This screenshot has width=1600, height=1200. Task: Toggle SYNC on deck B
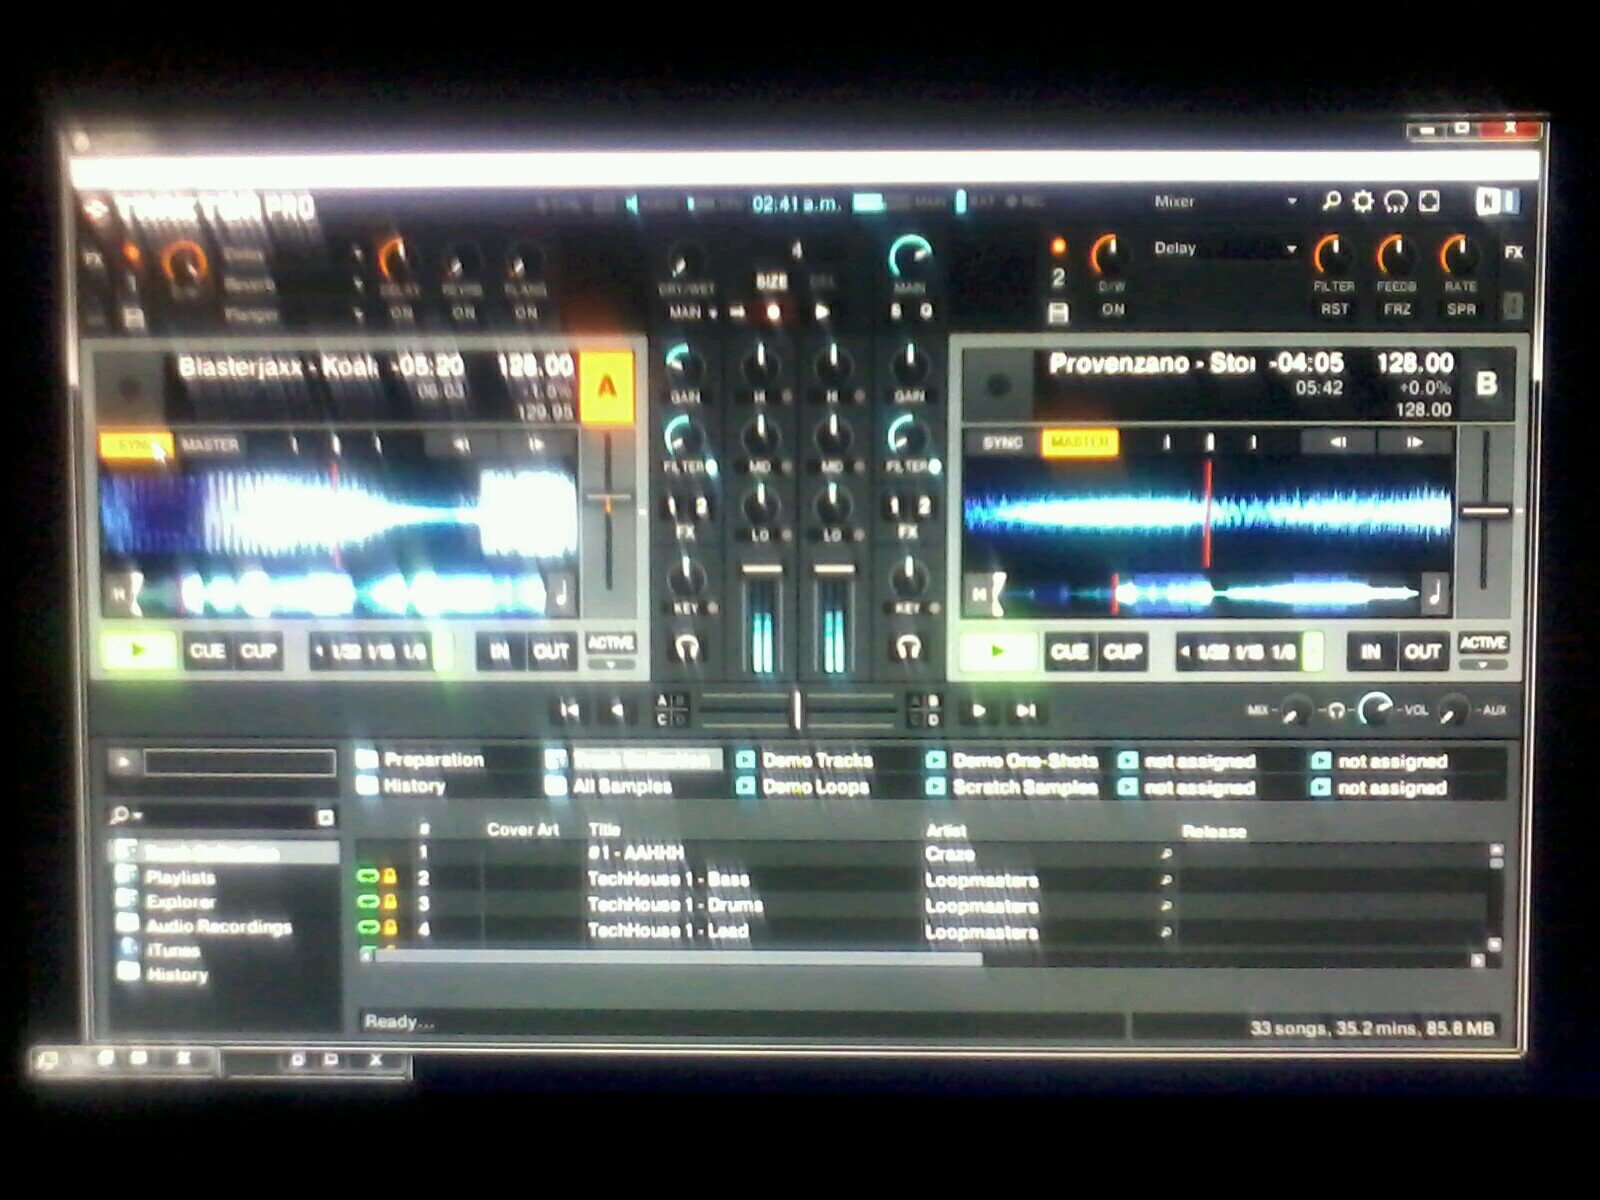(1002, 442)
